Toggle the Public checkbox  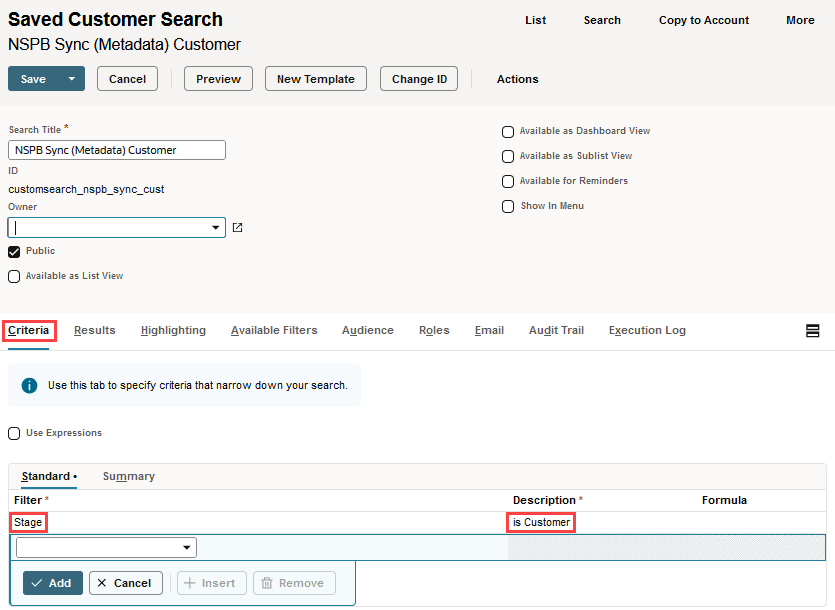[x=14, y=251]
